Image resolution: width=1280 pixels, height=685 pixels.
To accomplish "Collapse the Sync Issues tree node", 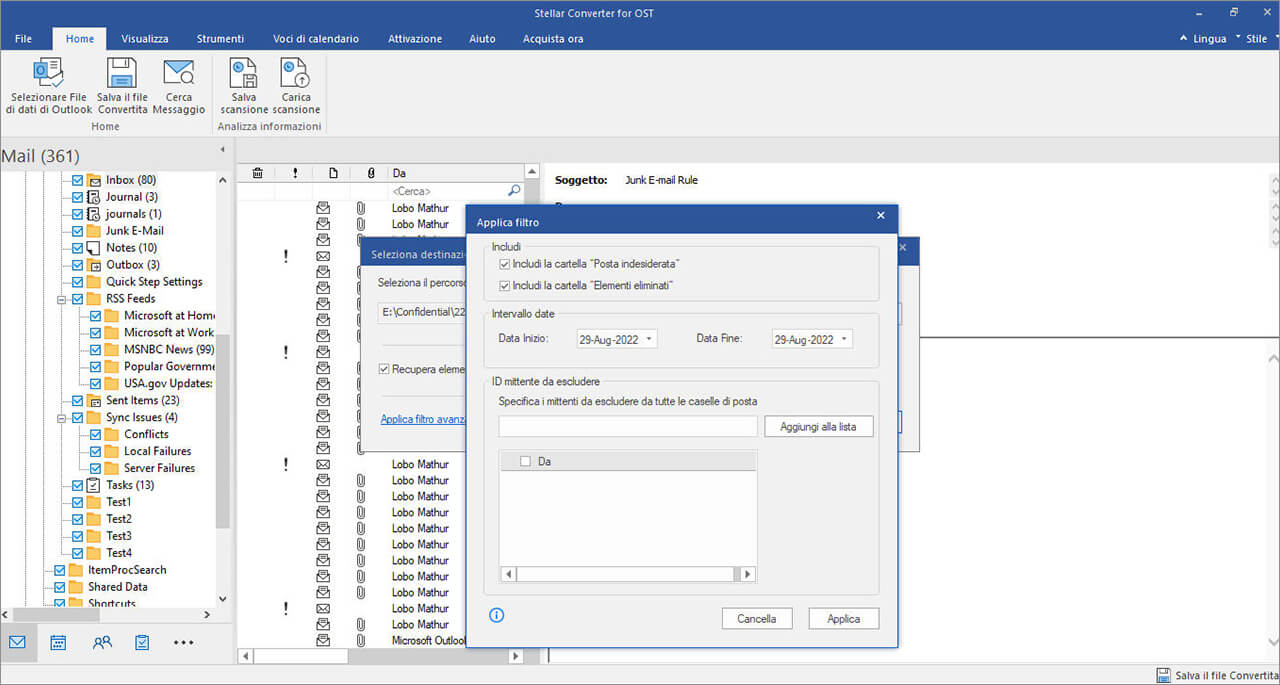I will pyautogui.click(x=61, y=417).
